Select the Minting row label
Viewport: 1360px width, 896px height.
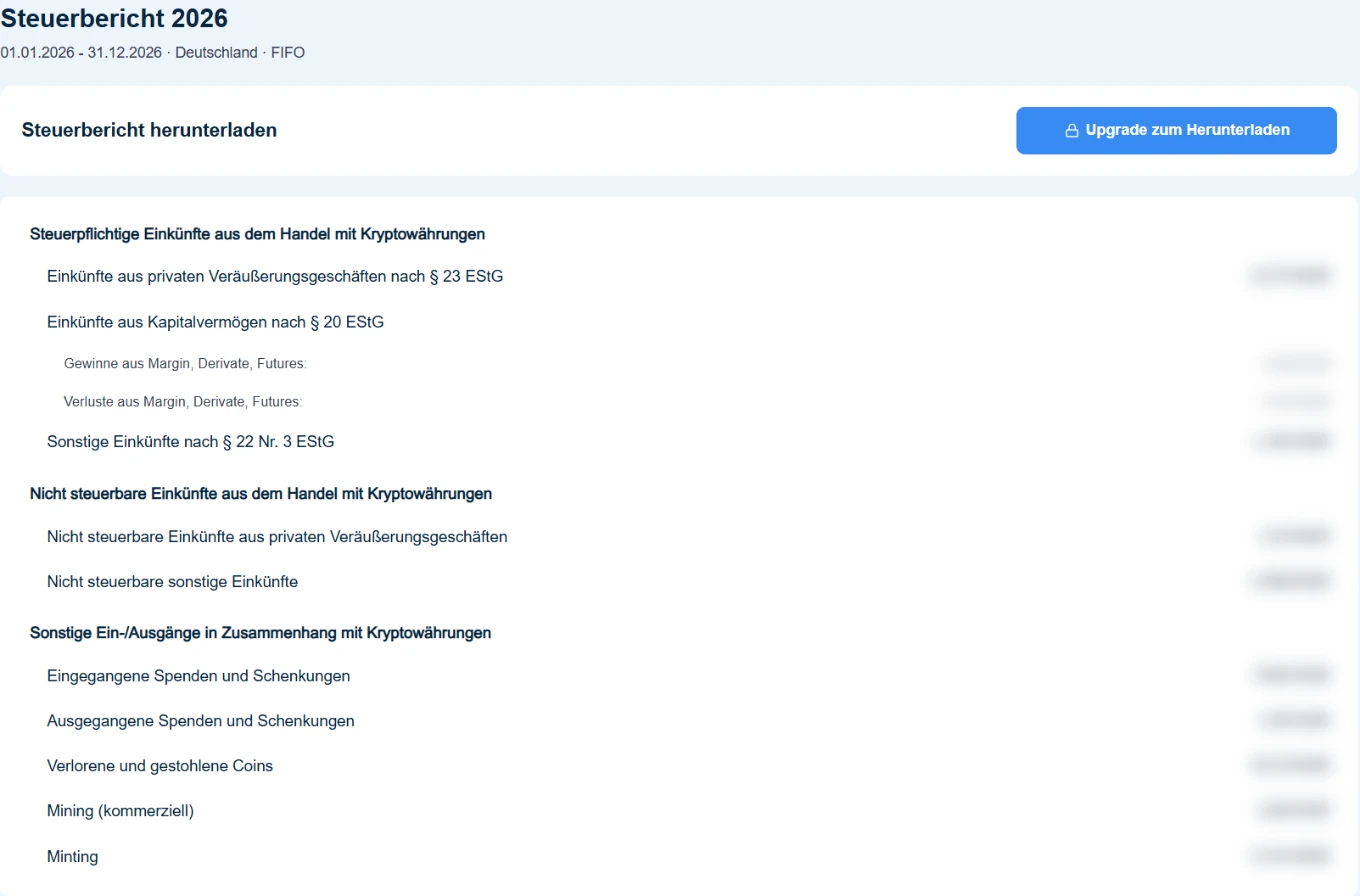[x=73, y=856]
